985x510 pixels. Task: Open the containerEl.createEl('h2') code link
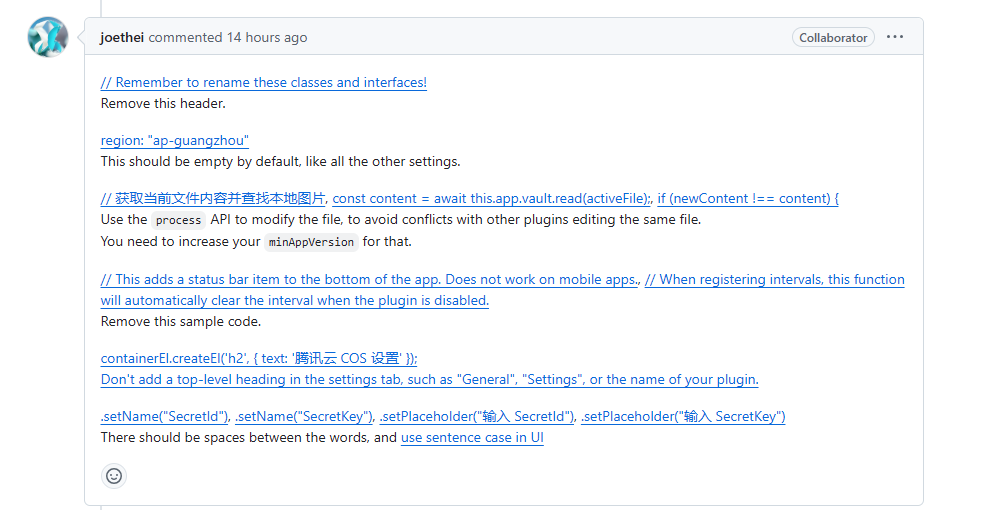pos(259,358)
